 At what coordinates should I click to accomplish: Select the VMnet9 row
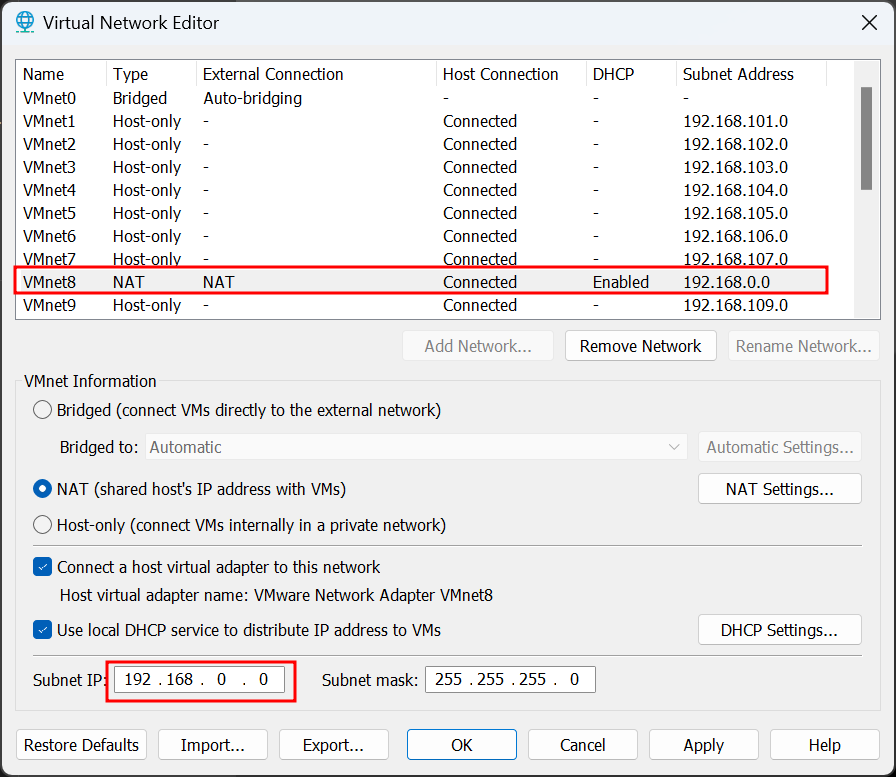tap(422, 305)
